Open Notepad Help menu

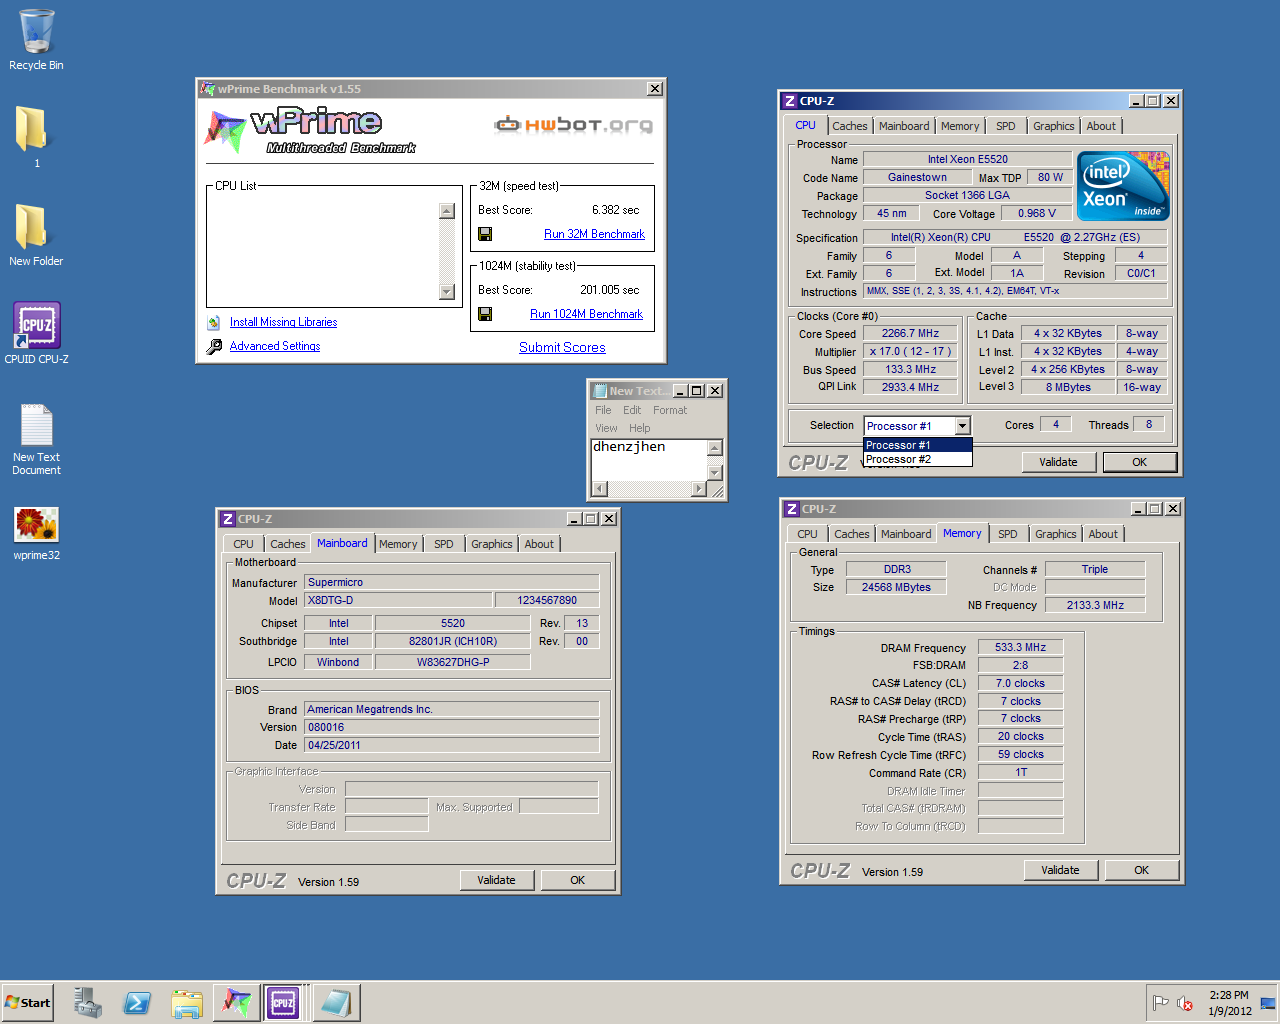pos(639,428)
